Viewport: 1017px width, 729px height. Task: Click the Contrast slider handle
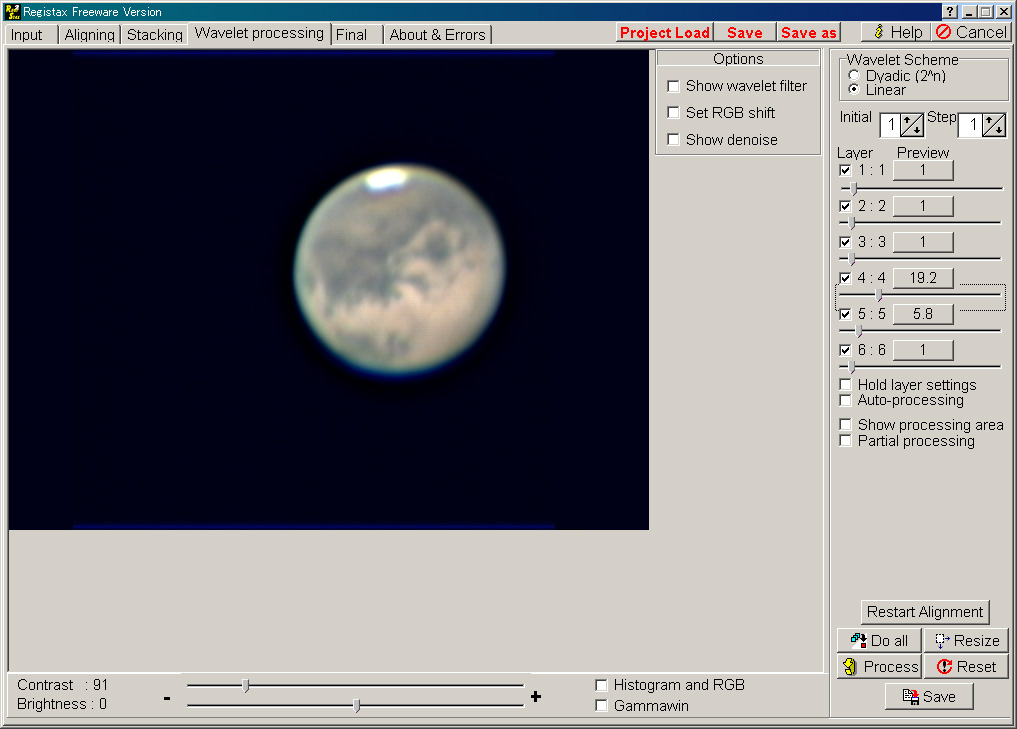tap(246, 686)
